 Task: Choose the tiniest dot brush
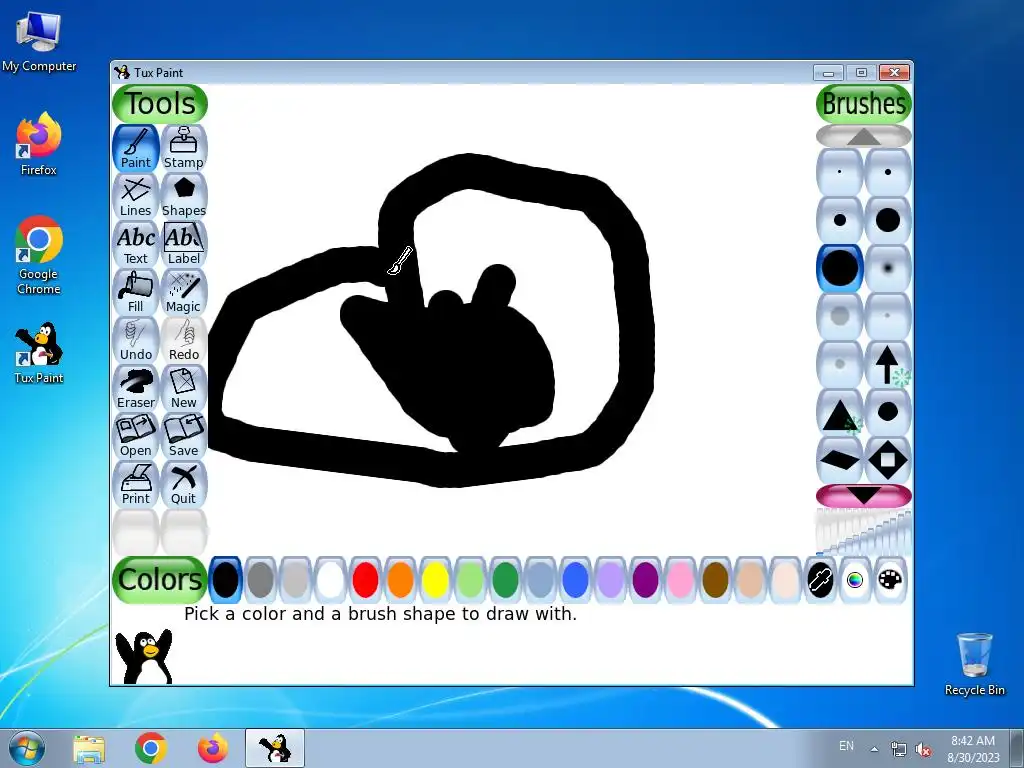(840, 172)
